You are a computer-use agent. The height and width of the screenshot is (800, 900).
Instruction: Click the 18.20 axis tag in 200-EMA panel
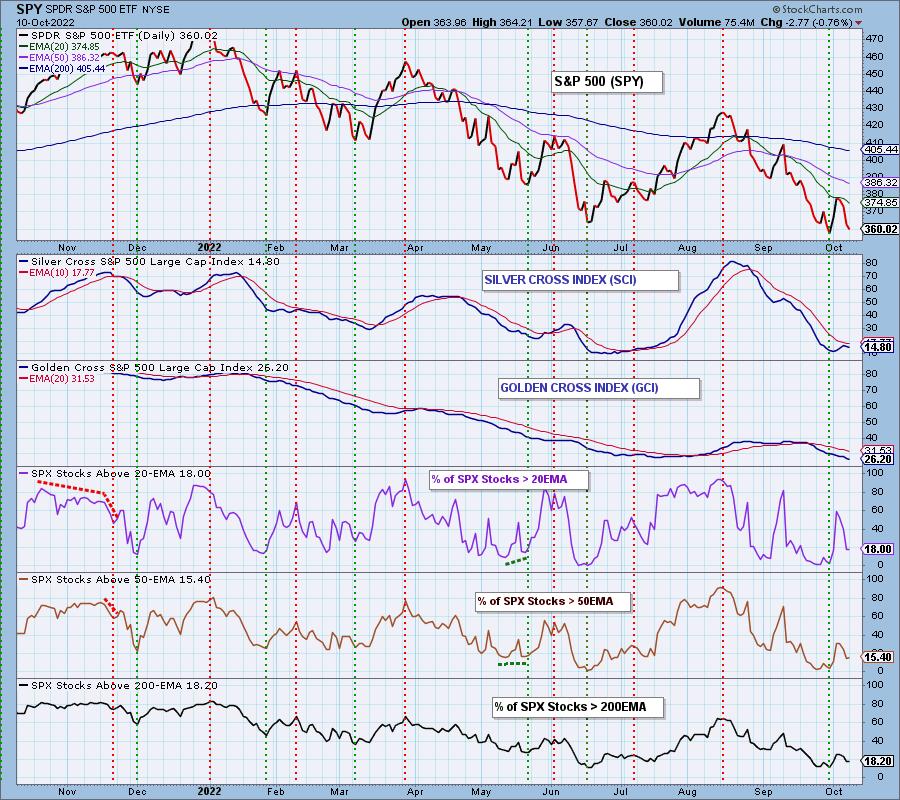[880, 762]
